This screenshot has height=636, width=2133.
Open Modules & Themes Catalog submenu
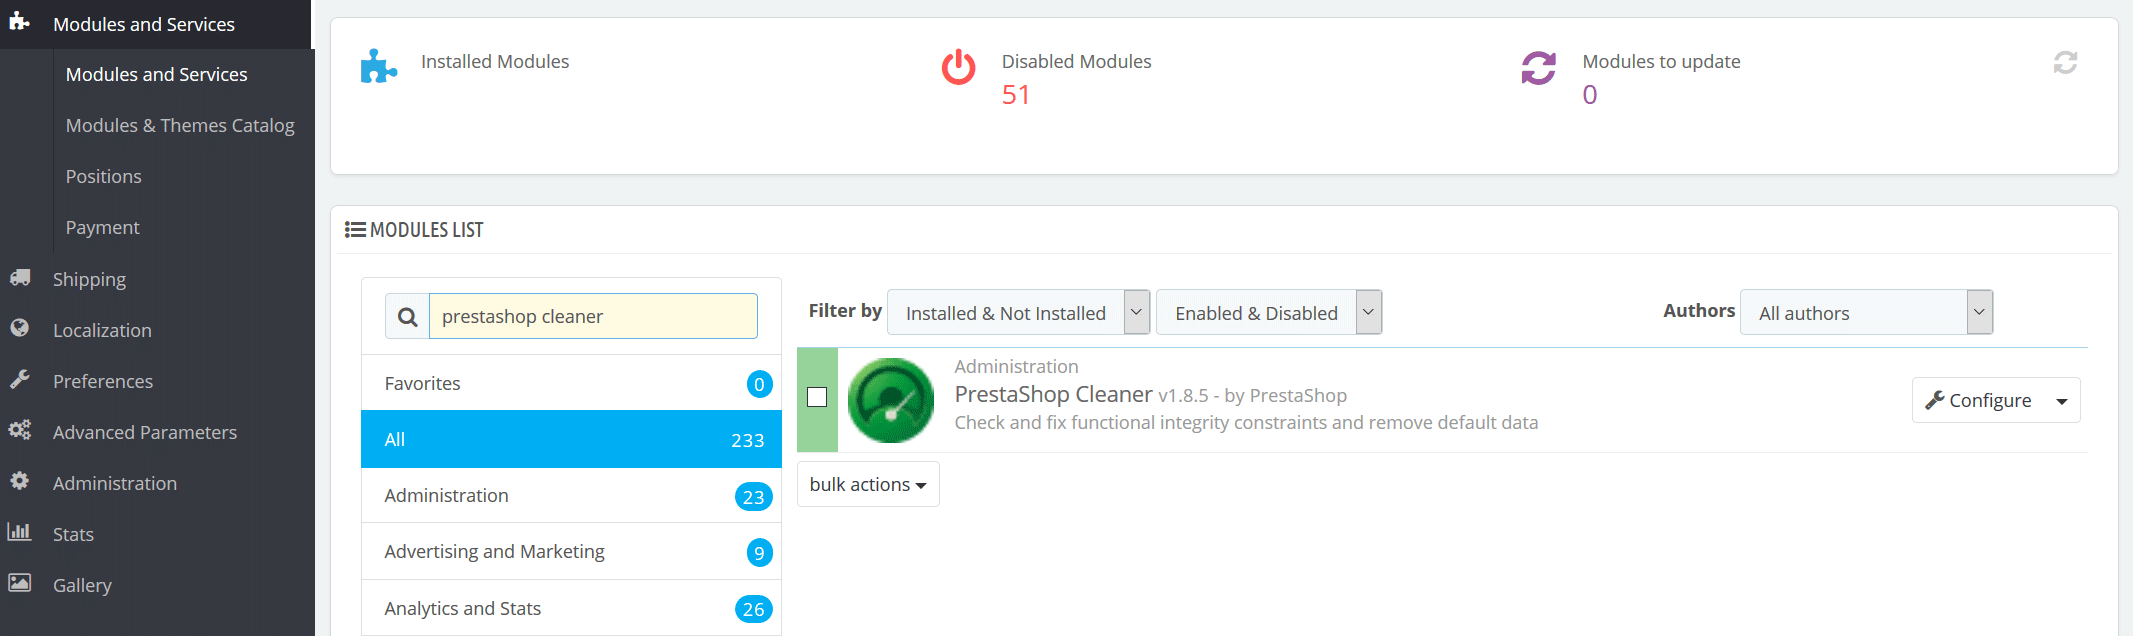(180, 125)
